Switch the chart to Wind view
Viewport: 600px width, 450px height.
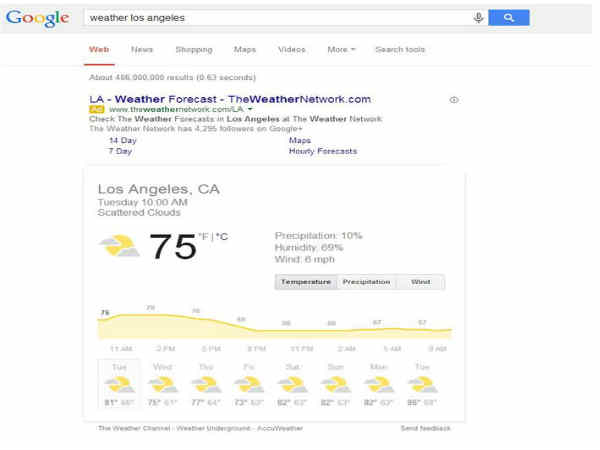[x=421, y=282]
